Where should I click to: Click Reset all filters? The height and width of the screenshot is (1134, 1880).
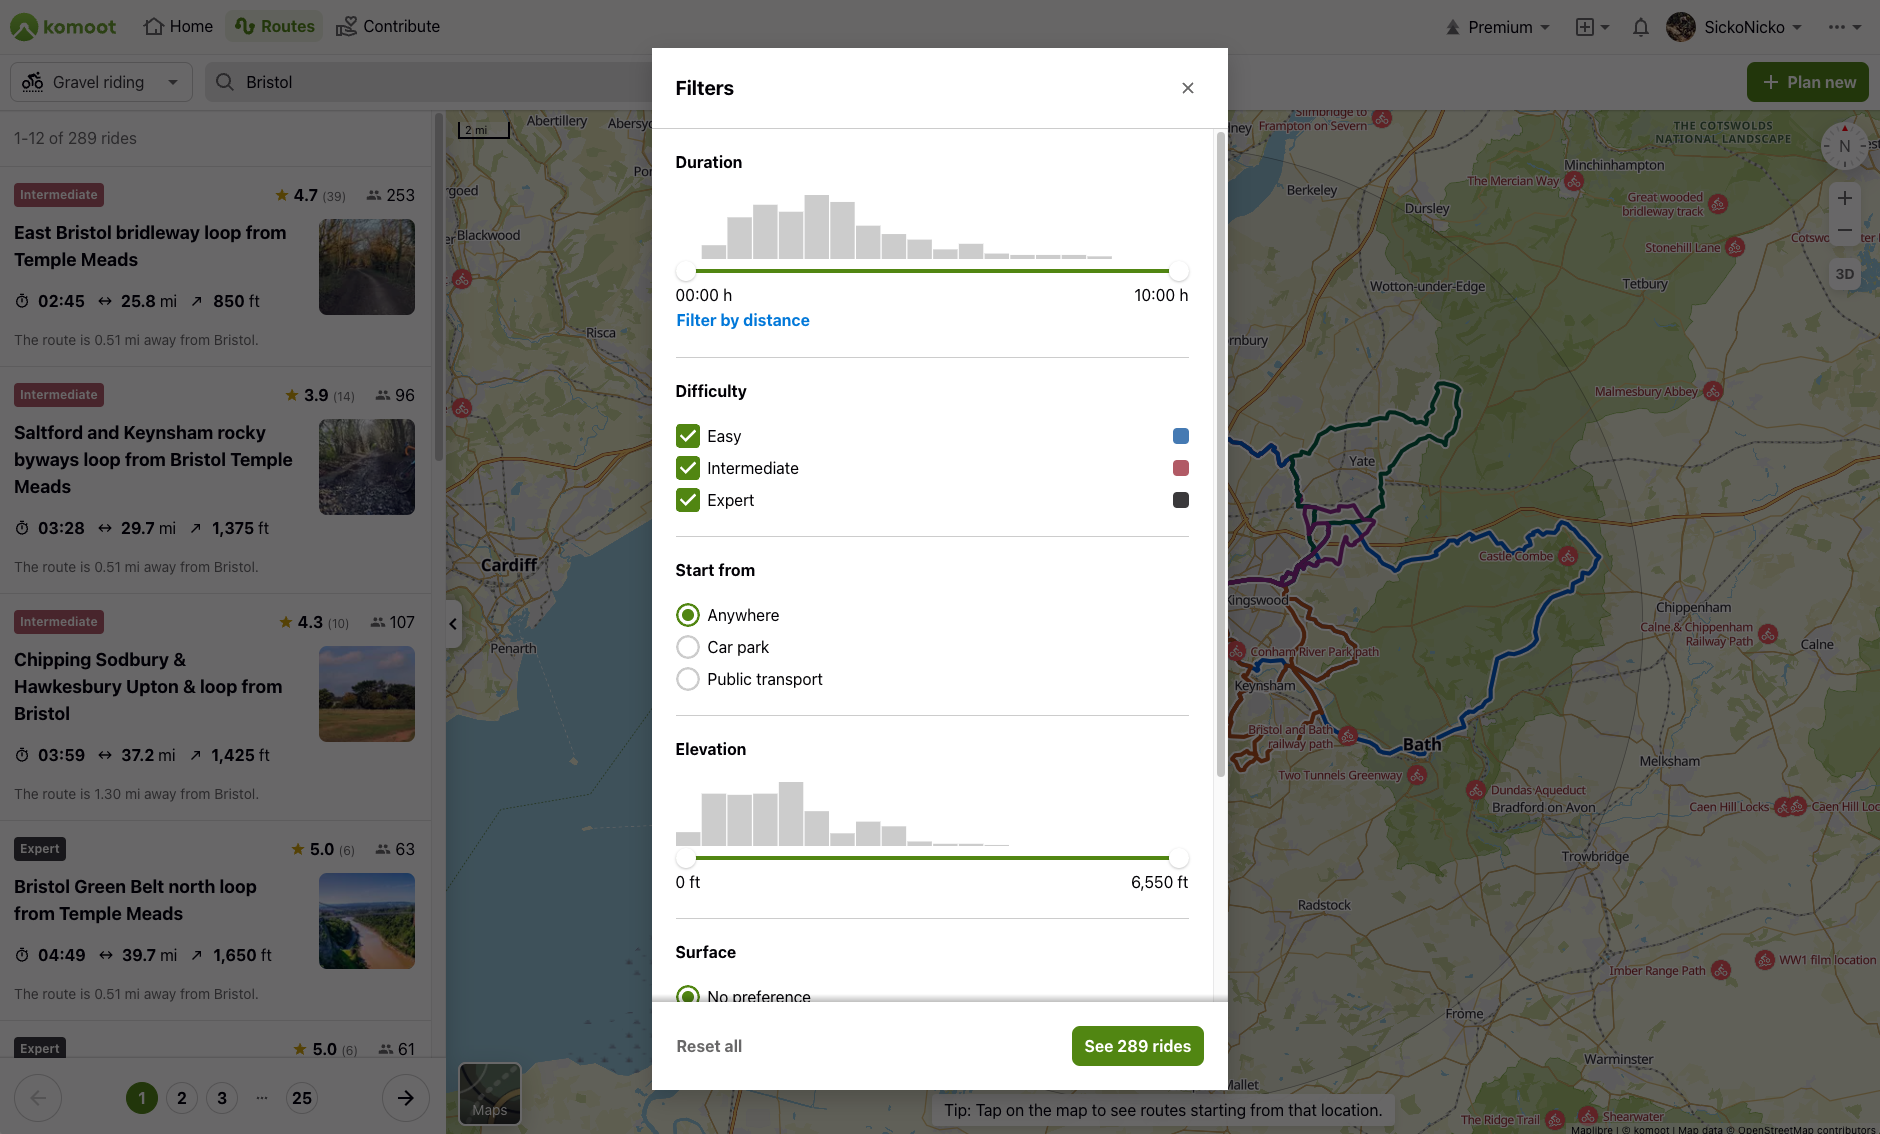(x=709, y=1046)
